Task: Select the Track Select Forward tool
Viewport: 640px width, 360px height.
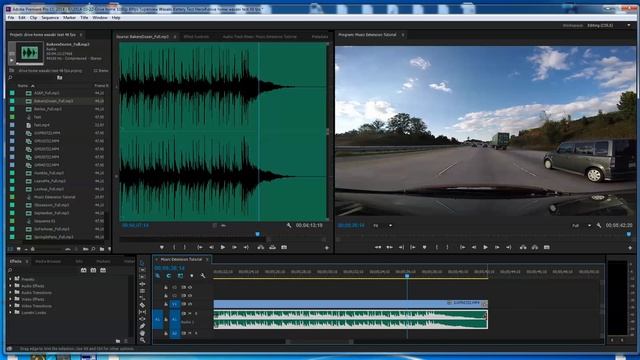Action: click(142, 270)
